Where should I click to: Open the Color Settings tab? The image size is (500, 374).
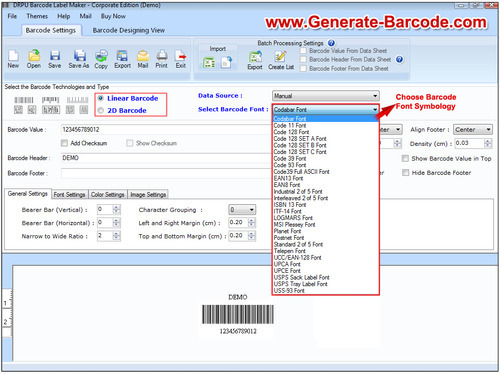107,194
